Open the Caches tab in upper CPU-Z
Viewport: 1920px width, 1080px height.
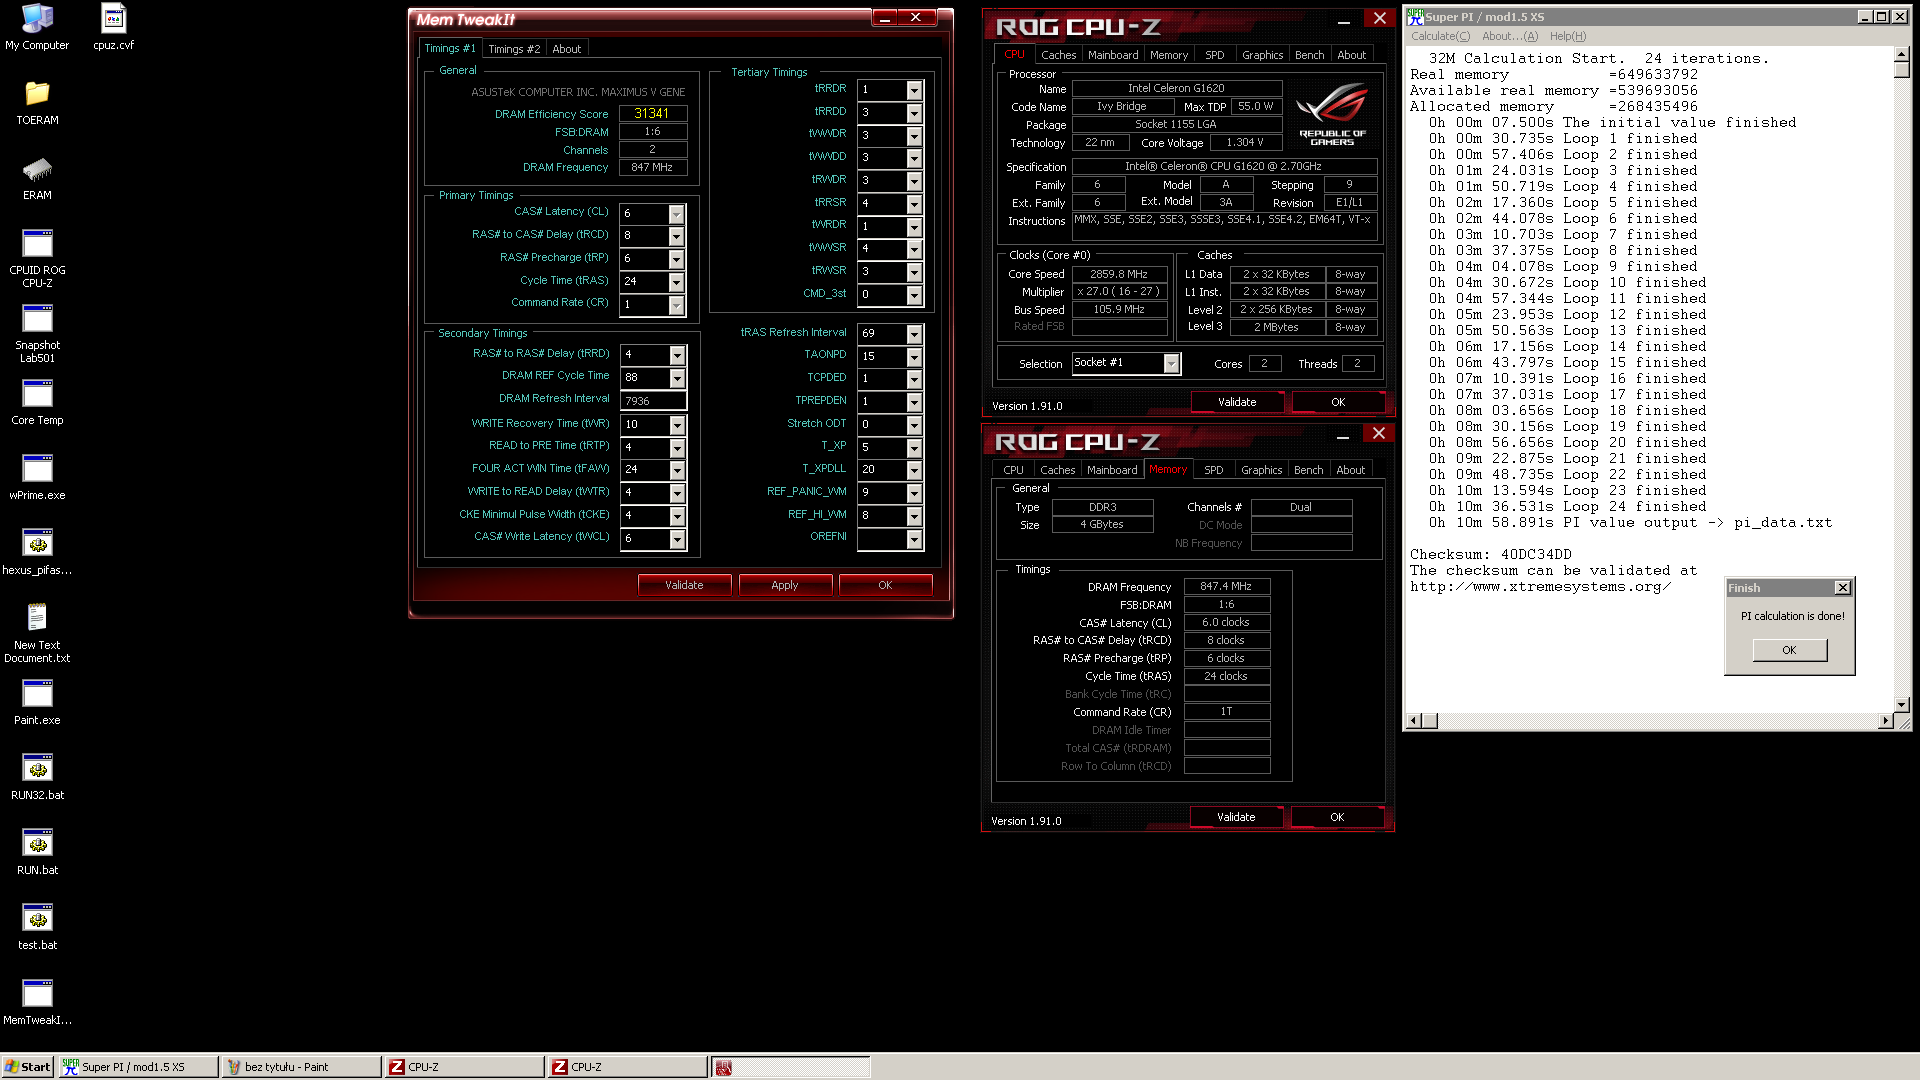coord(1058,55)
